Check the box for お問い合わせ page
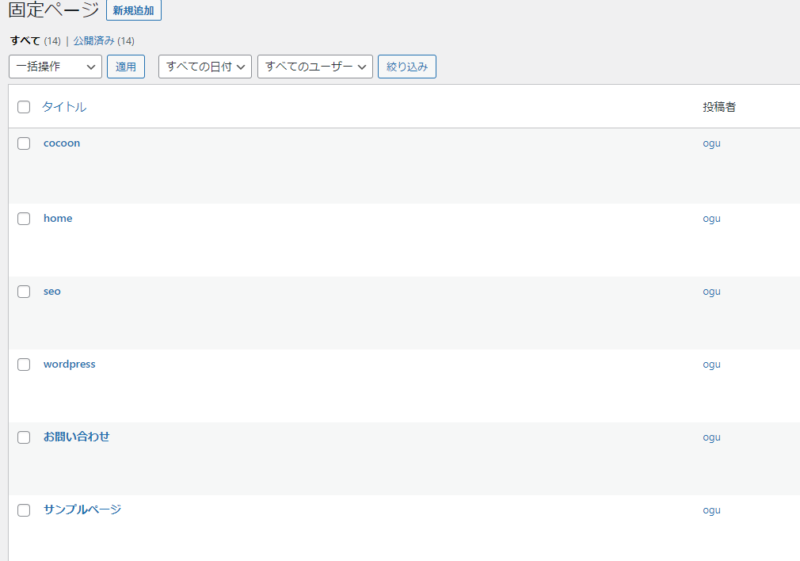 [23, 437]
